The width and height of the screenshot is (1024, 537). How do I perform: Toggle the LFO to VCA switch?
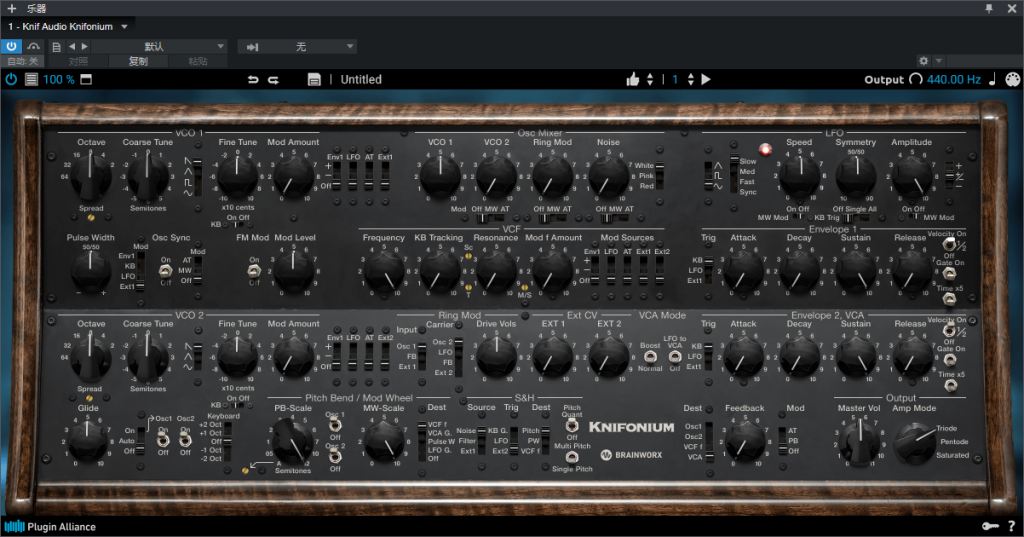click(675, 357)
